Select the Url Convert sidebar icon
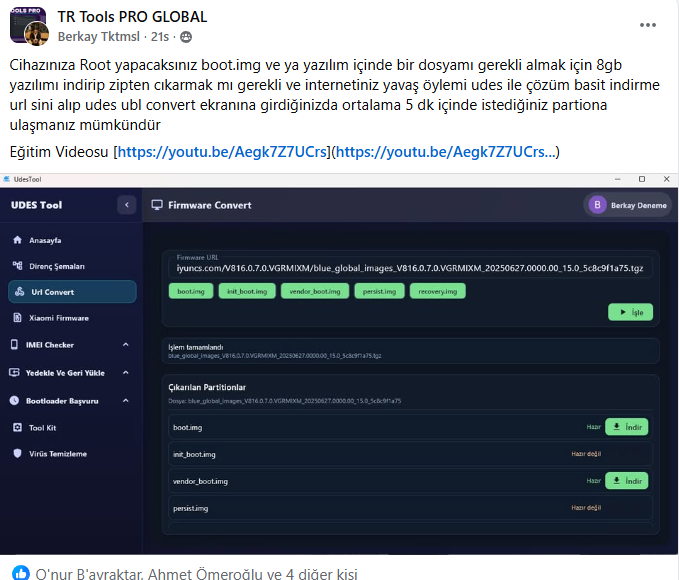Screen dimensions: 679x580 [18, 292]
